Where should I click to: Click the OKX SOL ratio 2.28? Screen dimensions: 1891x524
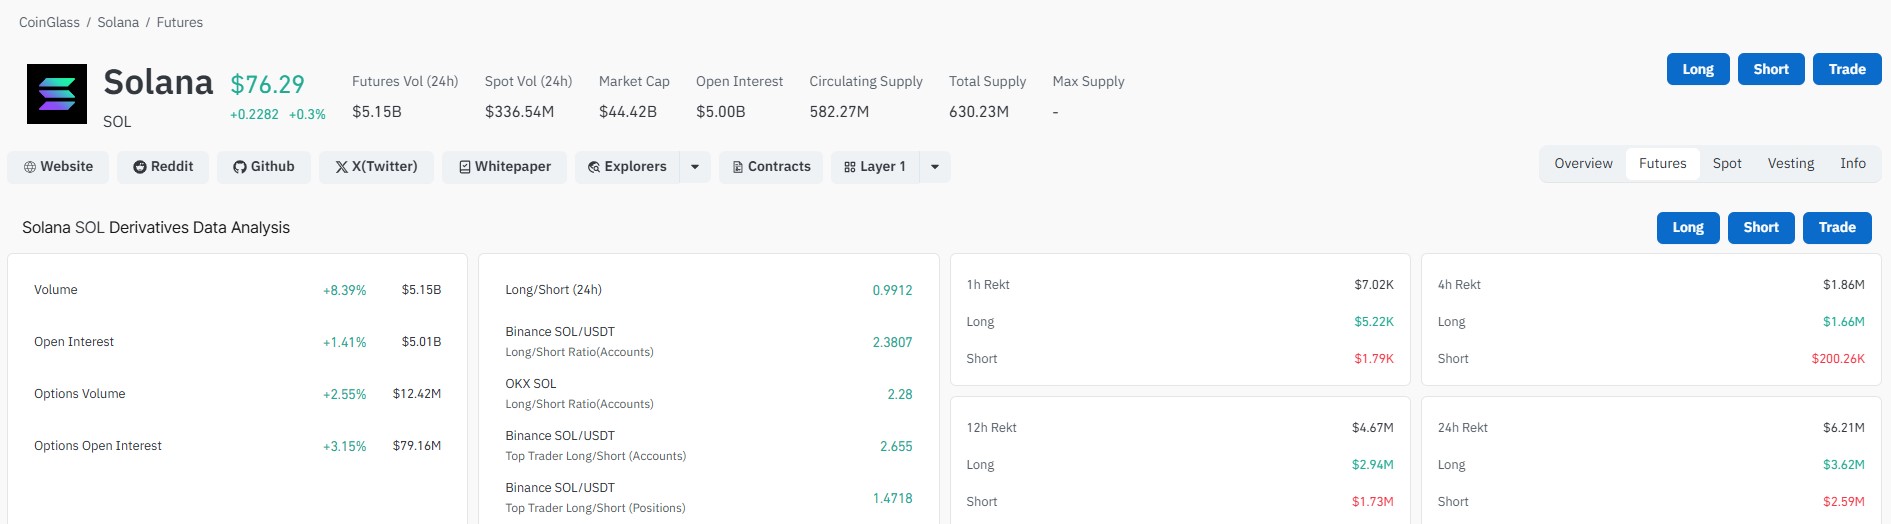point(900,394)
